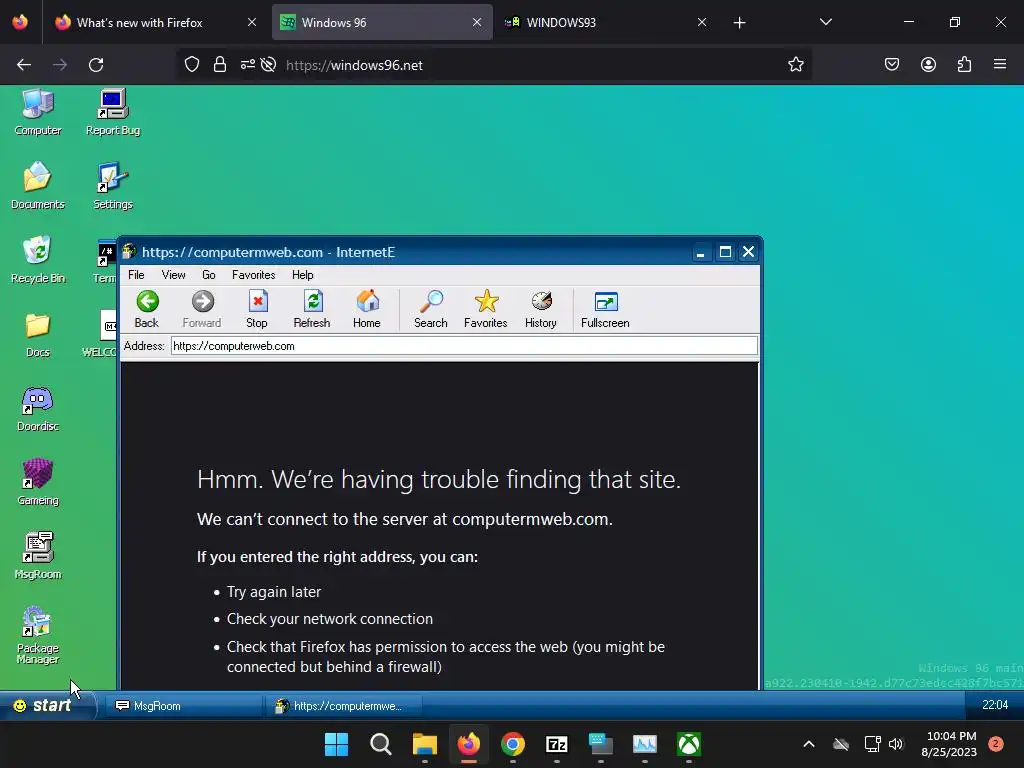1024x768 pixels.
Task: Click the Windows 96 22:04 clock
Action: pyautogui.click(x=995, y=705)
